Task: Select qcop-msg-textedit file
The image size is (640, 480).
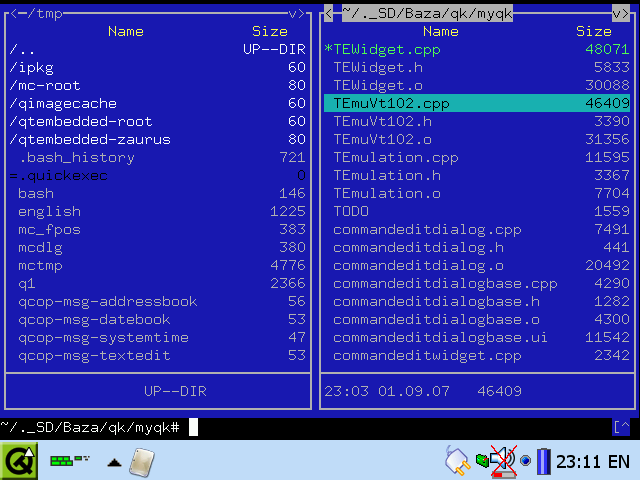Action: [x=158, y=355]
